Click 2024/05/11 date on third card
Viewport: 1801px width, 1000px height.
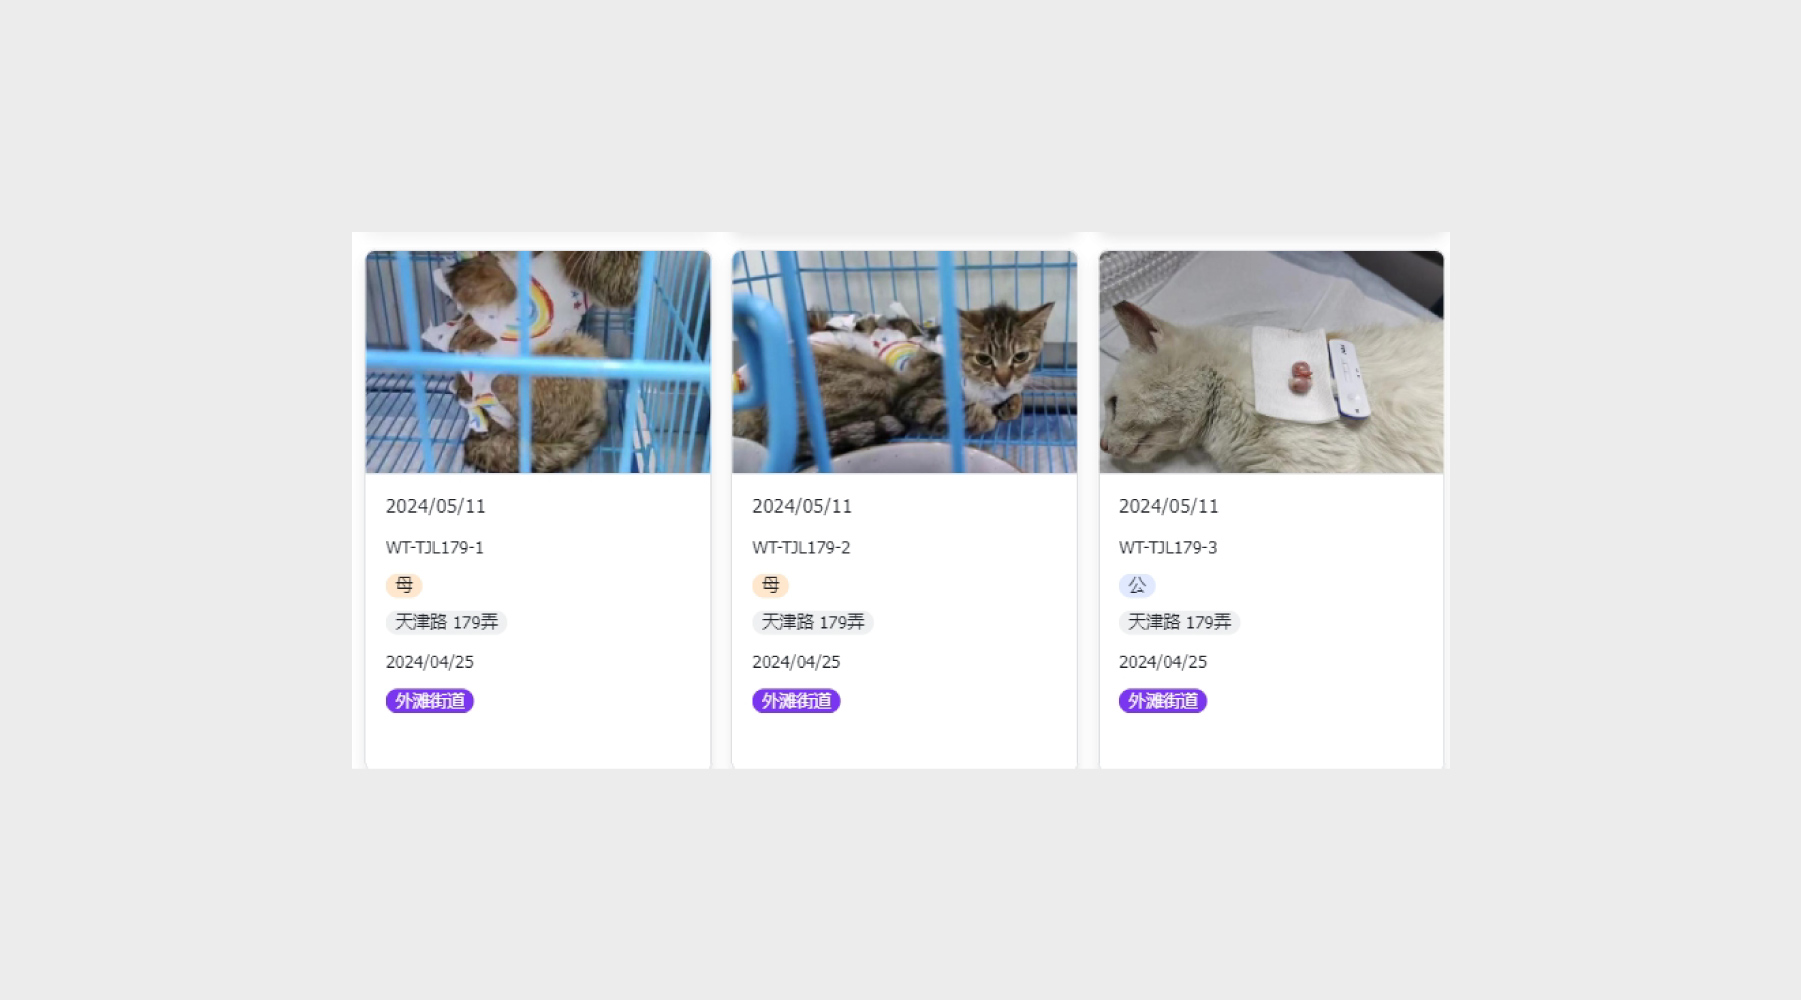tap(1169, 506)
